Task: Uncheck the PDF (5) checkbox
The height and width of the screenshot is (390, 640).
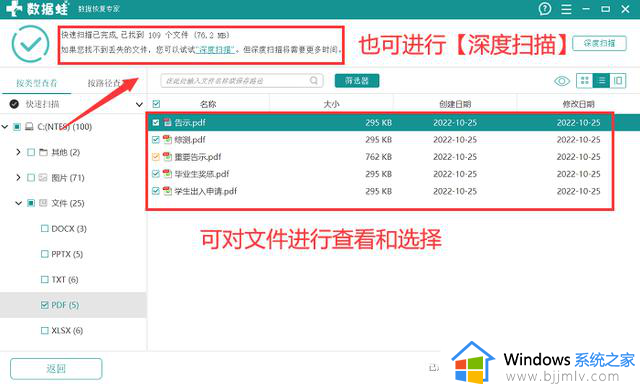Action: [44, 305]
